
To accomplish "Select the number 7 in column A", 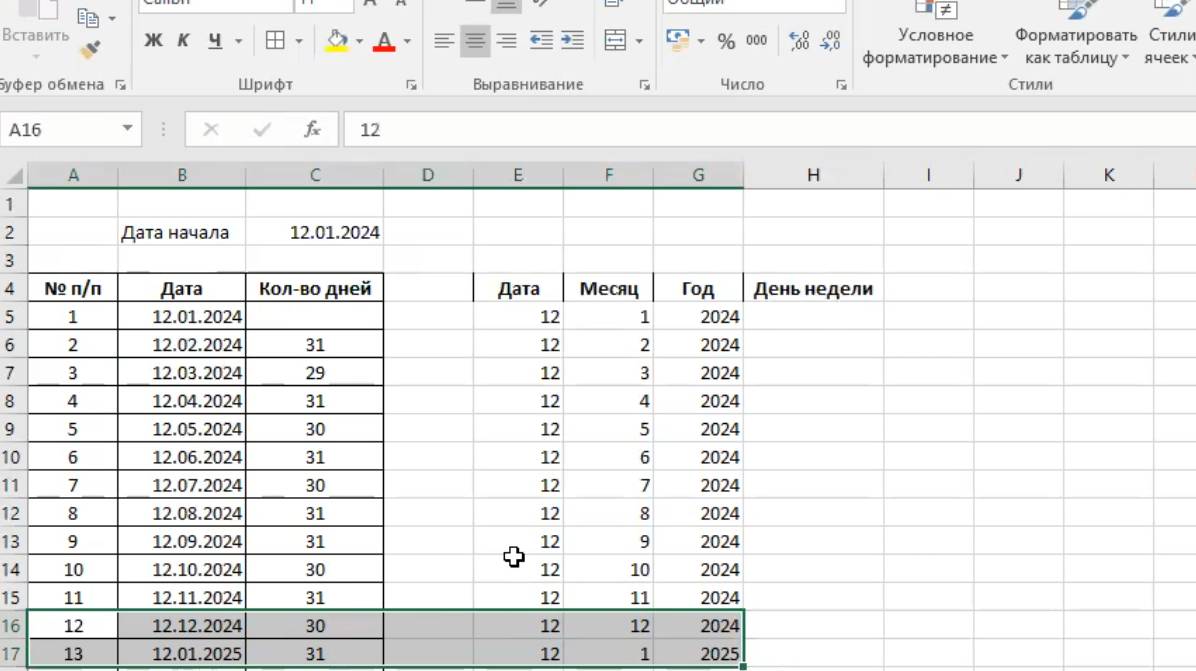I will point(72,485).
